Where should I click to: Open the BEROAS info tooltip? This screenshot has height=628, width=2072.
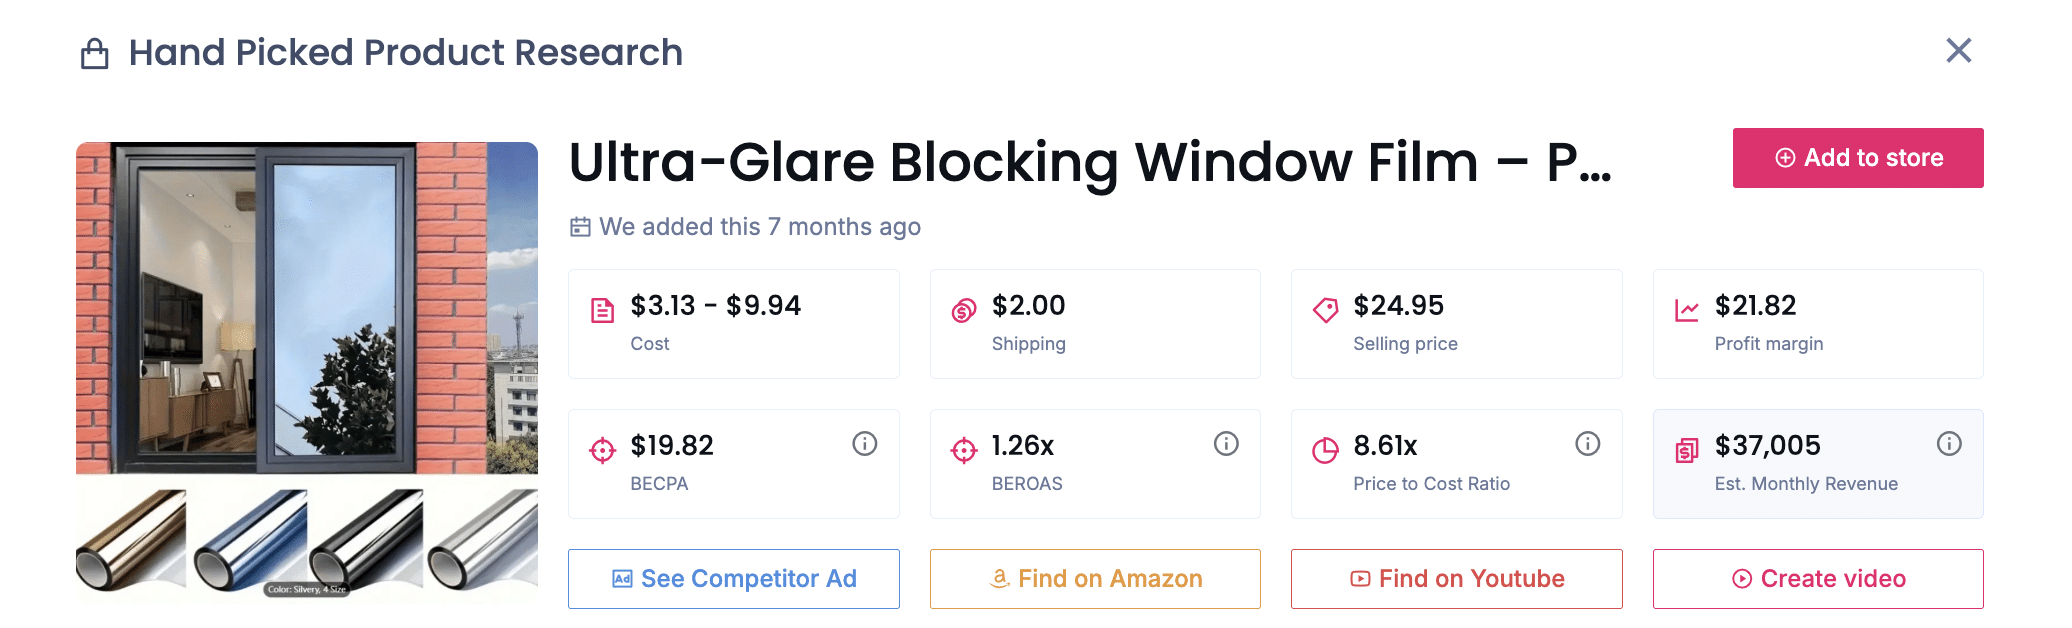1226,444
